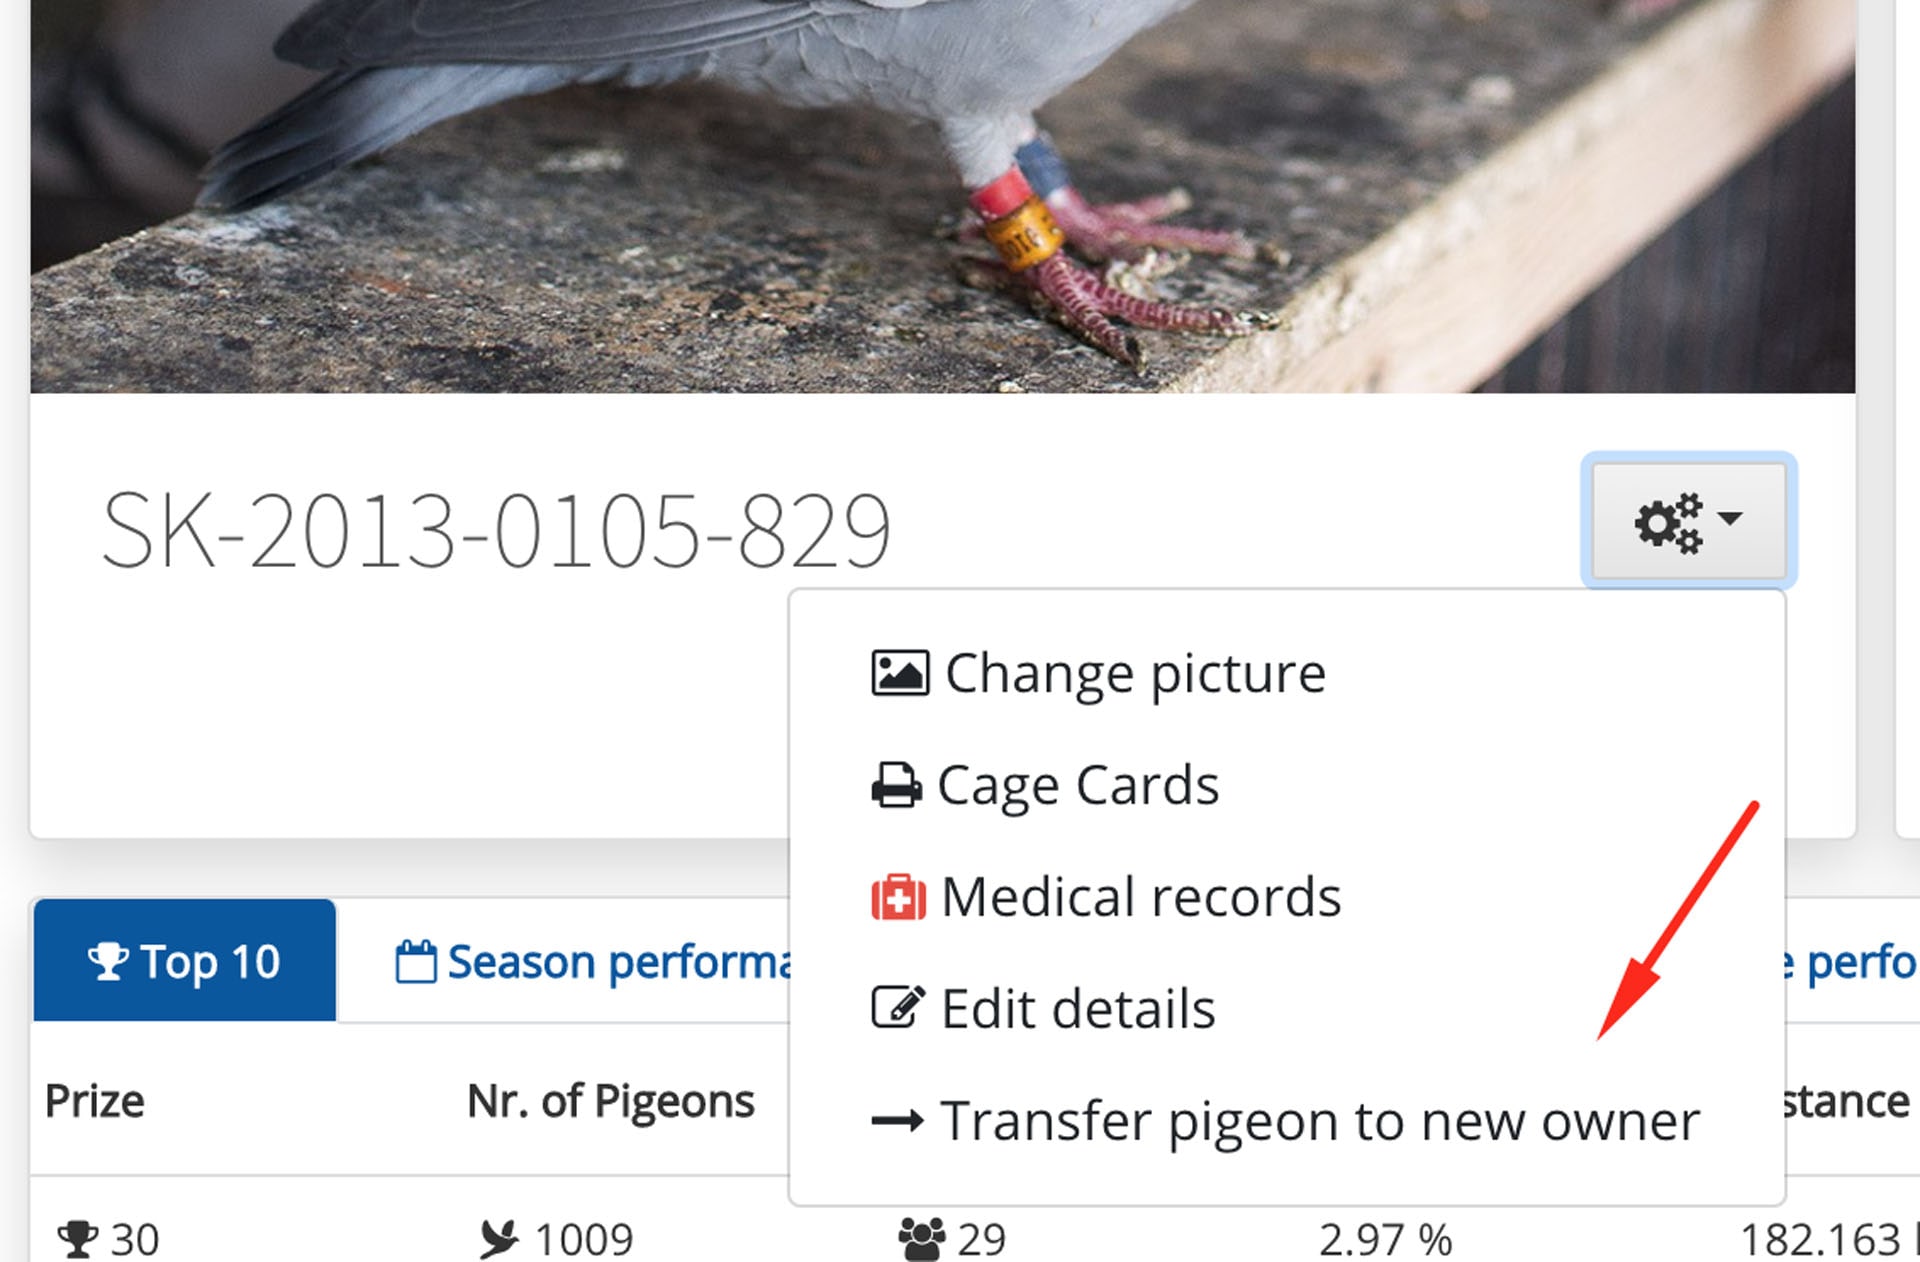
Task: Click the Nr. of Pigeons column header
Action: coord(610,1101)
